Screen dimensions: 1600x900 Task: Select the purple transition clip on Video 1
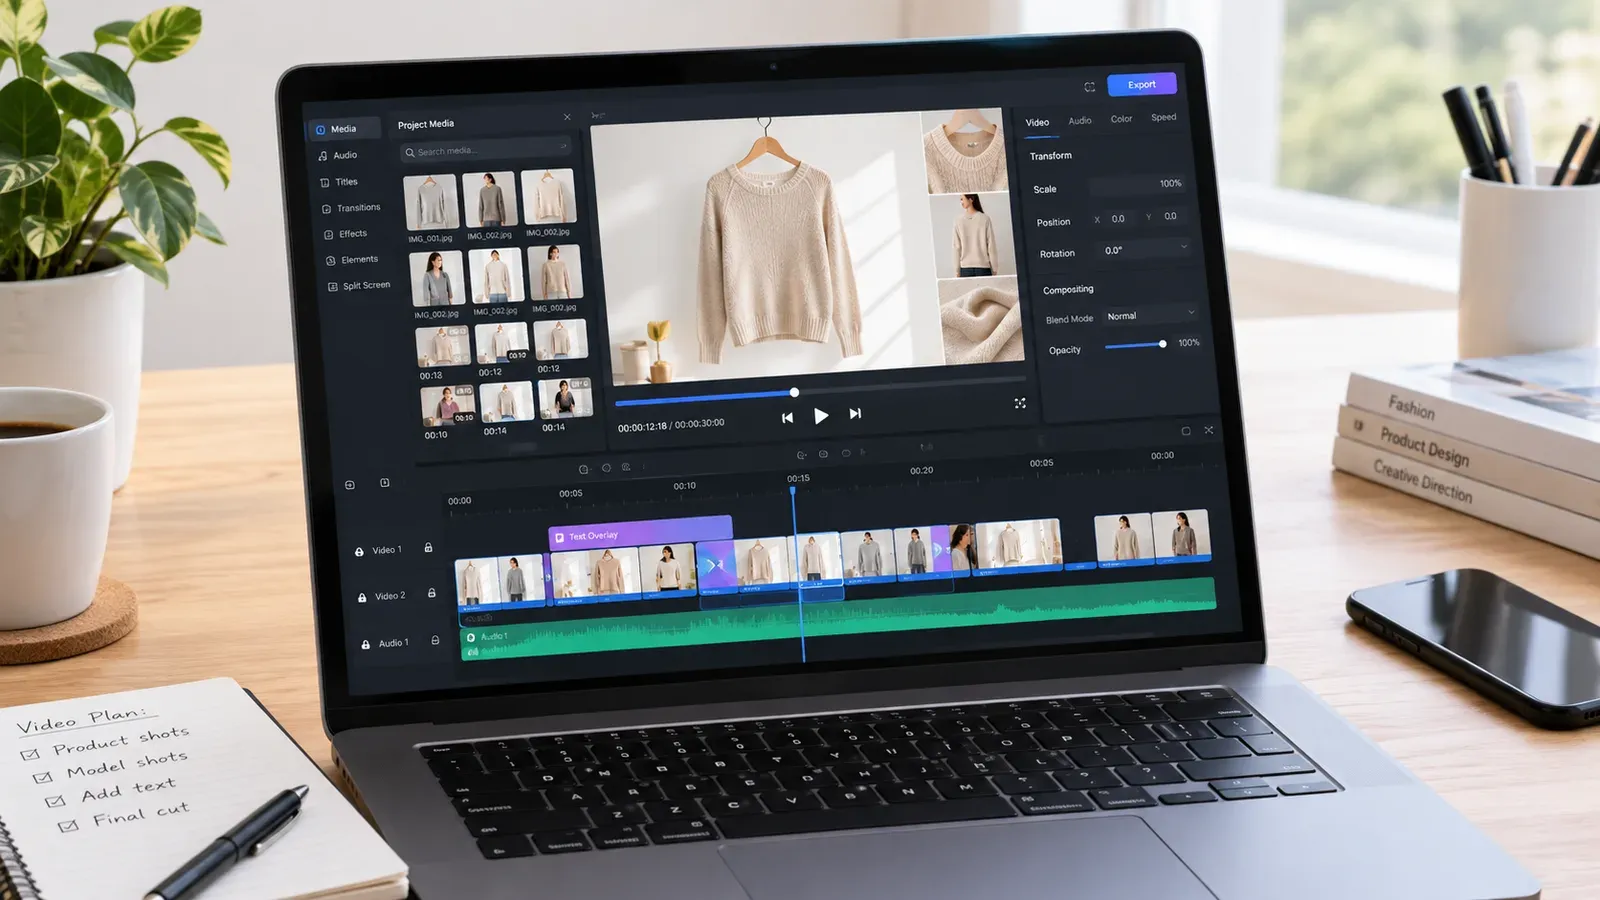[x=716, y=566]
